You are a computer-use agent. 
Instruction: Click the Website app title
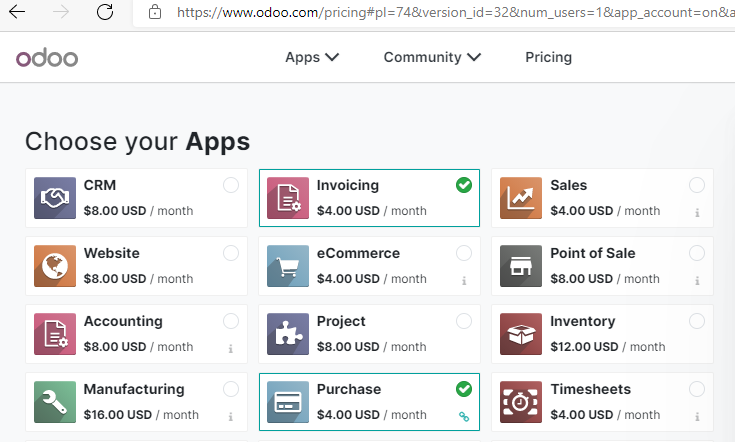point(112,253)
